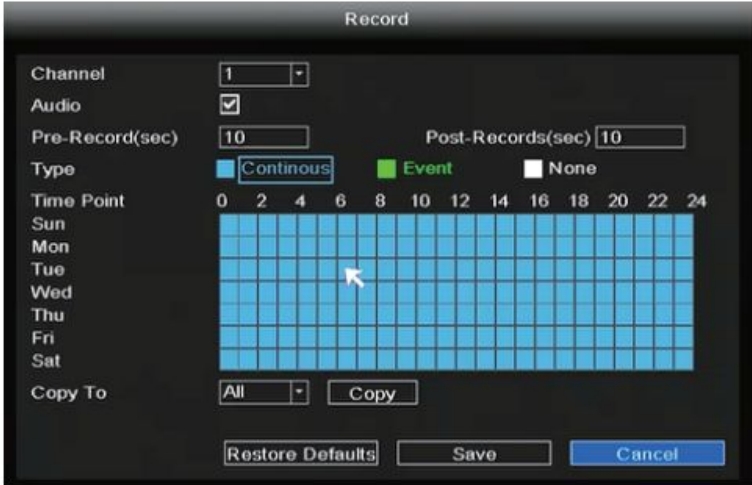The height and width of the screenshot is (485, 752).
Task: Select the green Event color swatch
Action: click(x=387, y=169)
